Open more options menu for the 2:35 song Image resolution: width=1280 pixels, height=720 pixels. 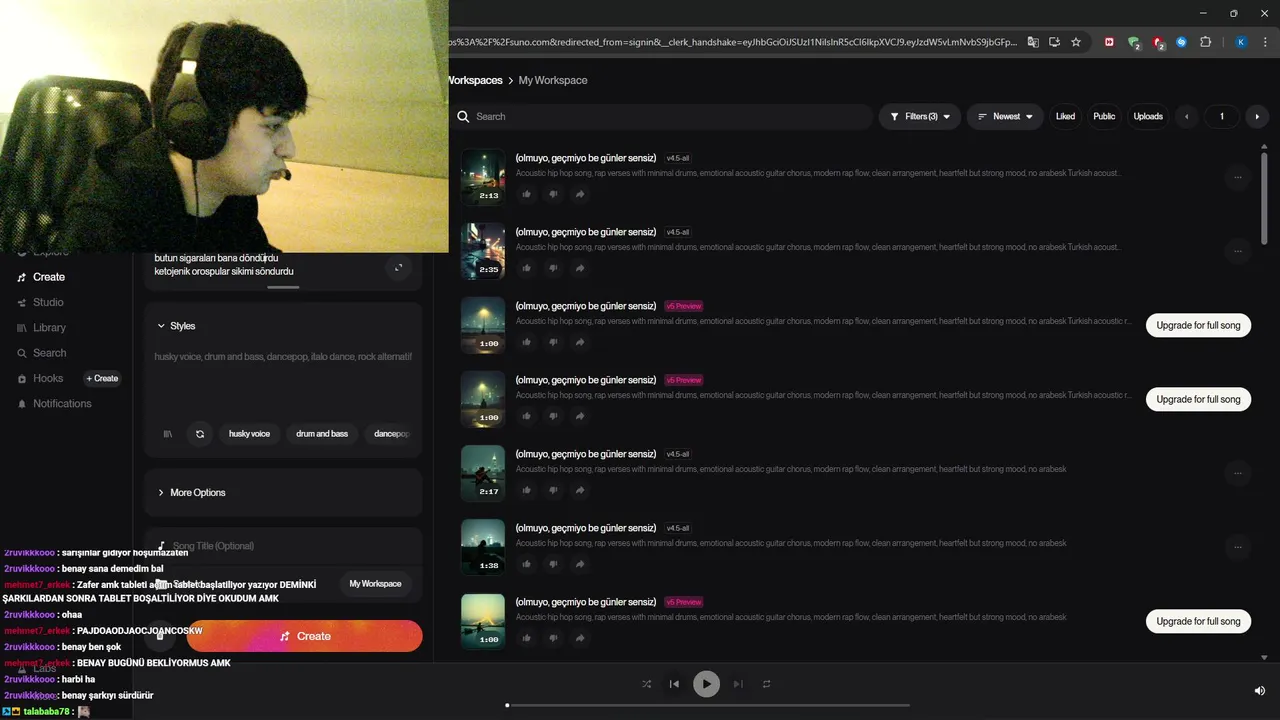click(x=1238, y=251)
